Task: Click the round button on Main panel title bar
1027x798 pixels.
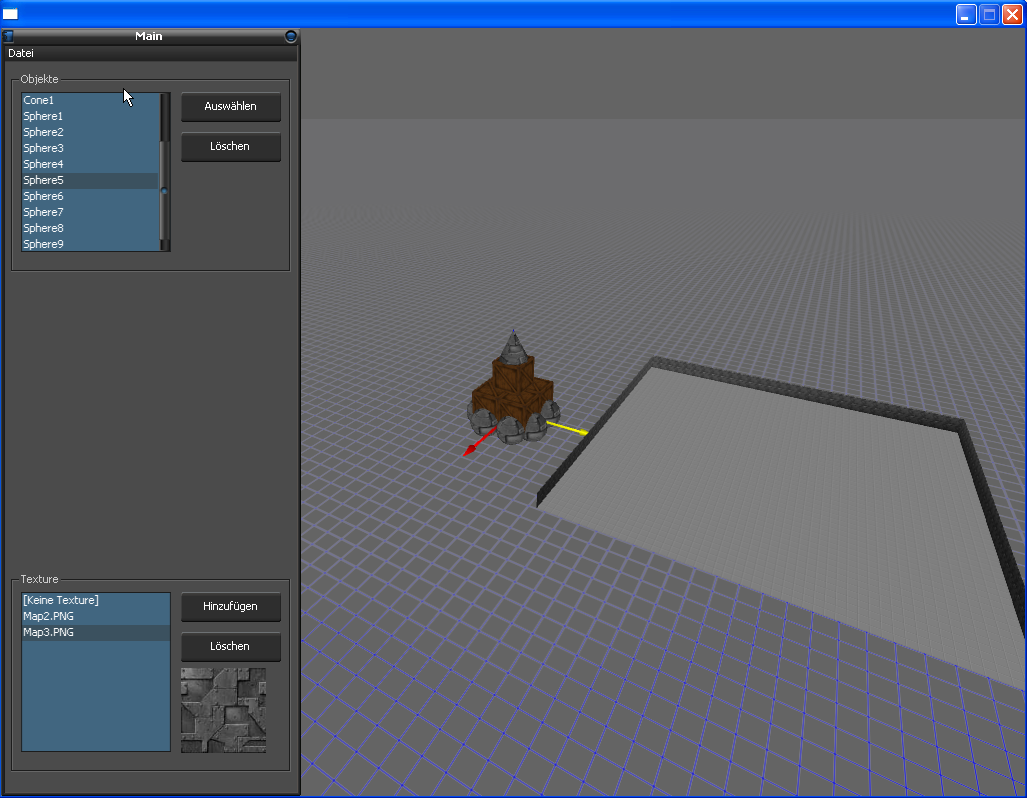Action: click(291, 36)
